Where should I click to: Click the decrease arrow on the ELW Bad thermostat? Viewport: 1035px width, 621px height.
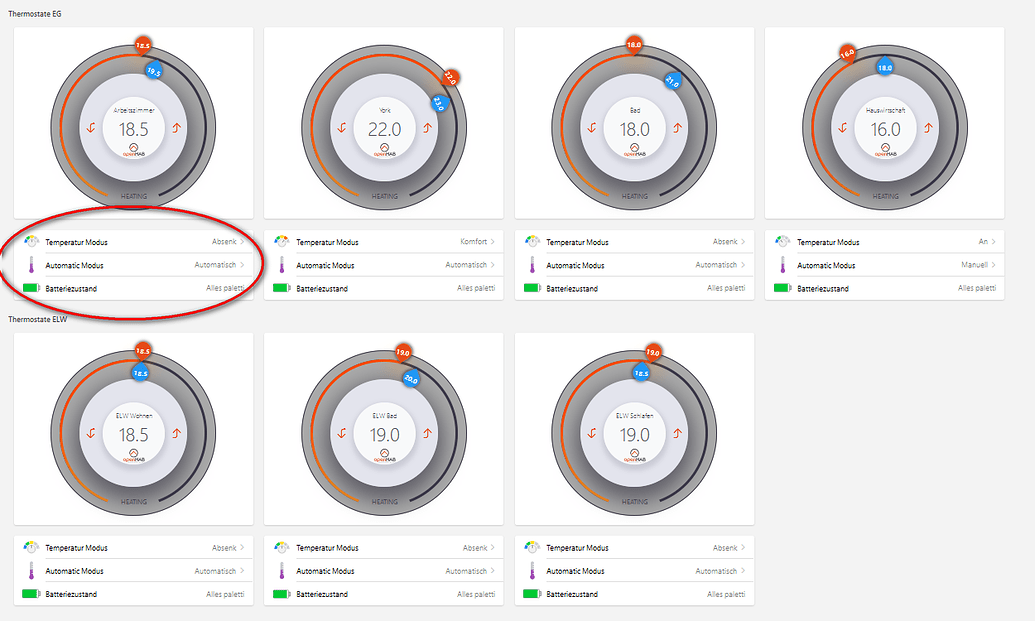[x=340, y=434]
